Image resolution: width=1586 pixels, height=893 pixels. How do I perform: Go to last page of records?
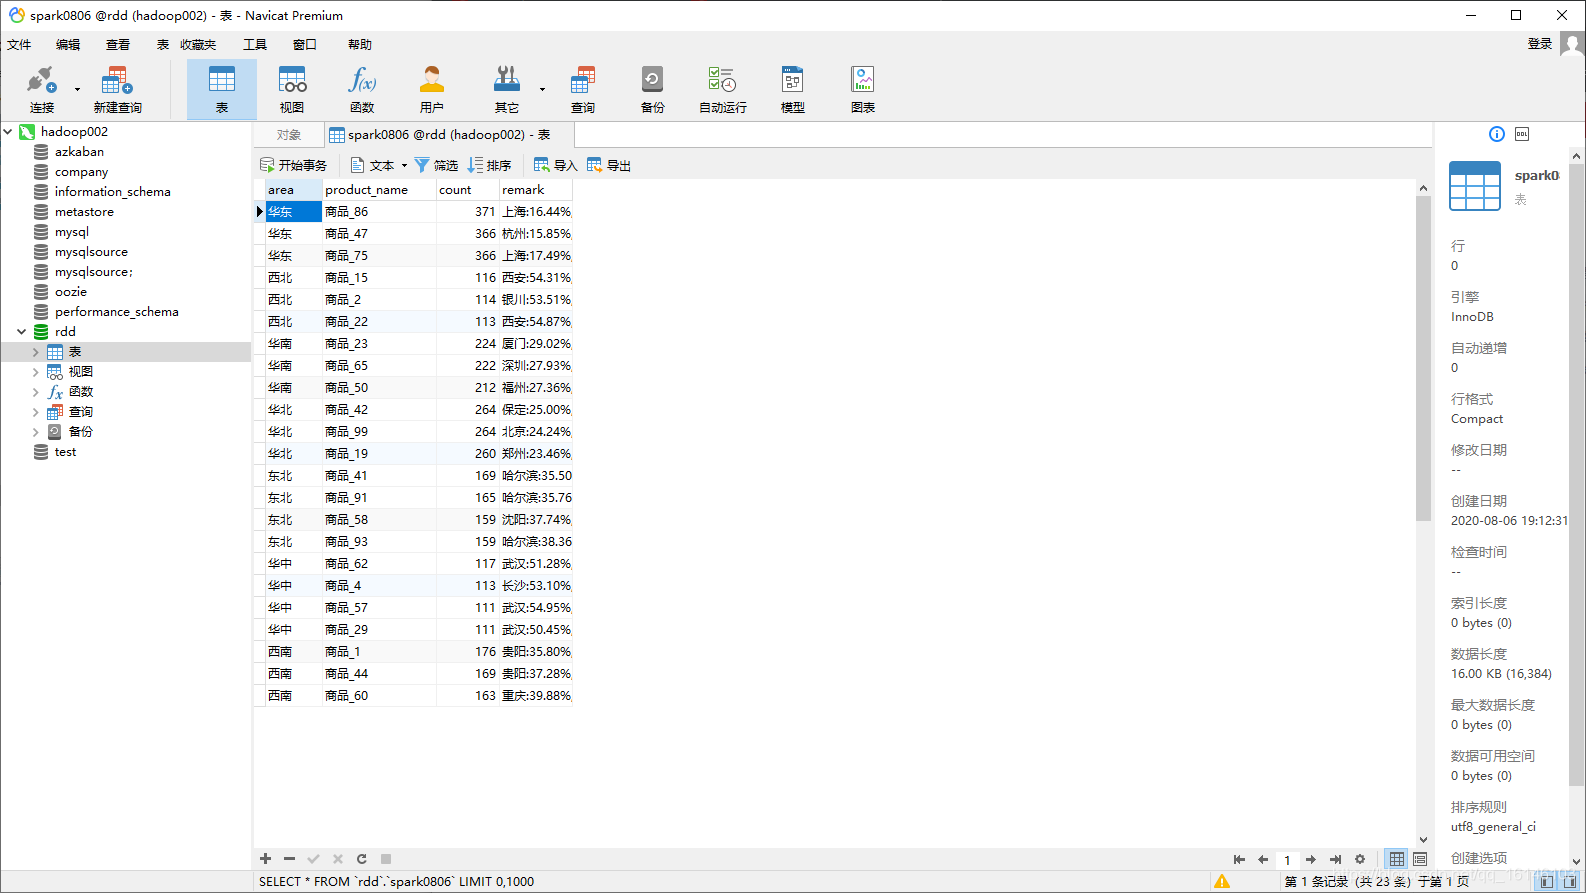(x=1335, y=859)
